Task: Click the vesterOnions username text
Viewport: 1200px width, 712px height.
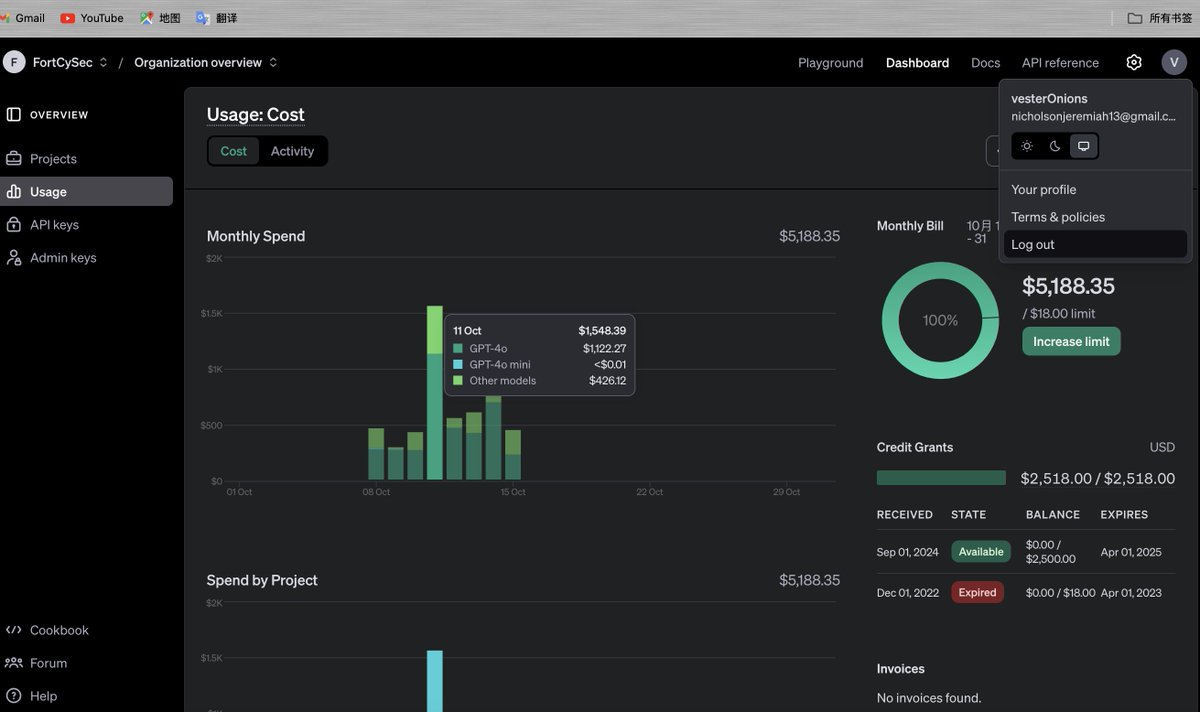Action: click(1049, 98)
